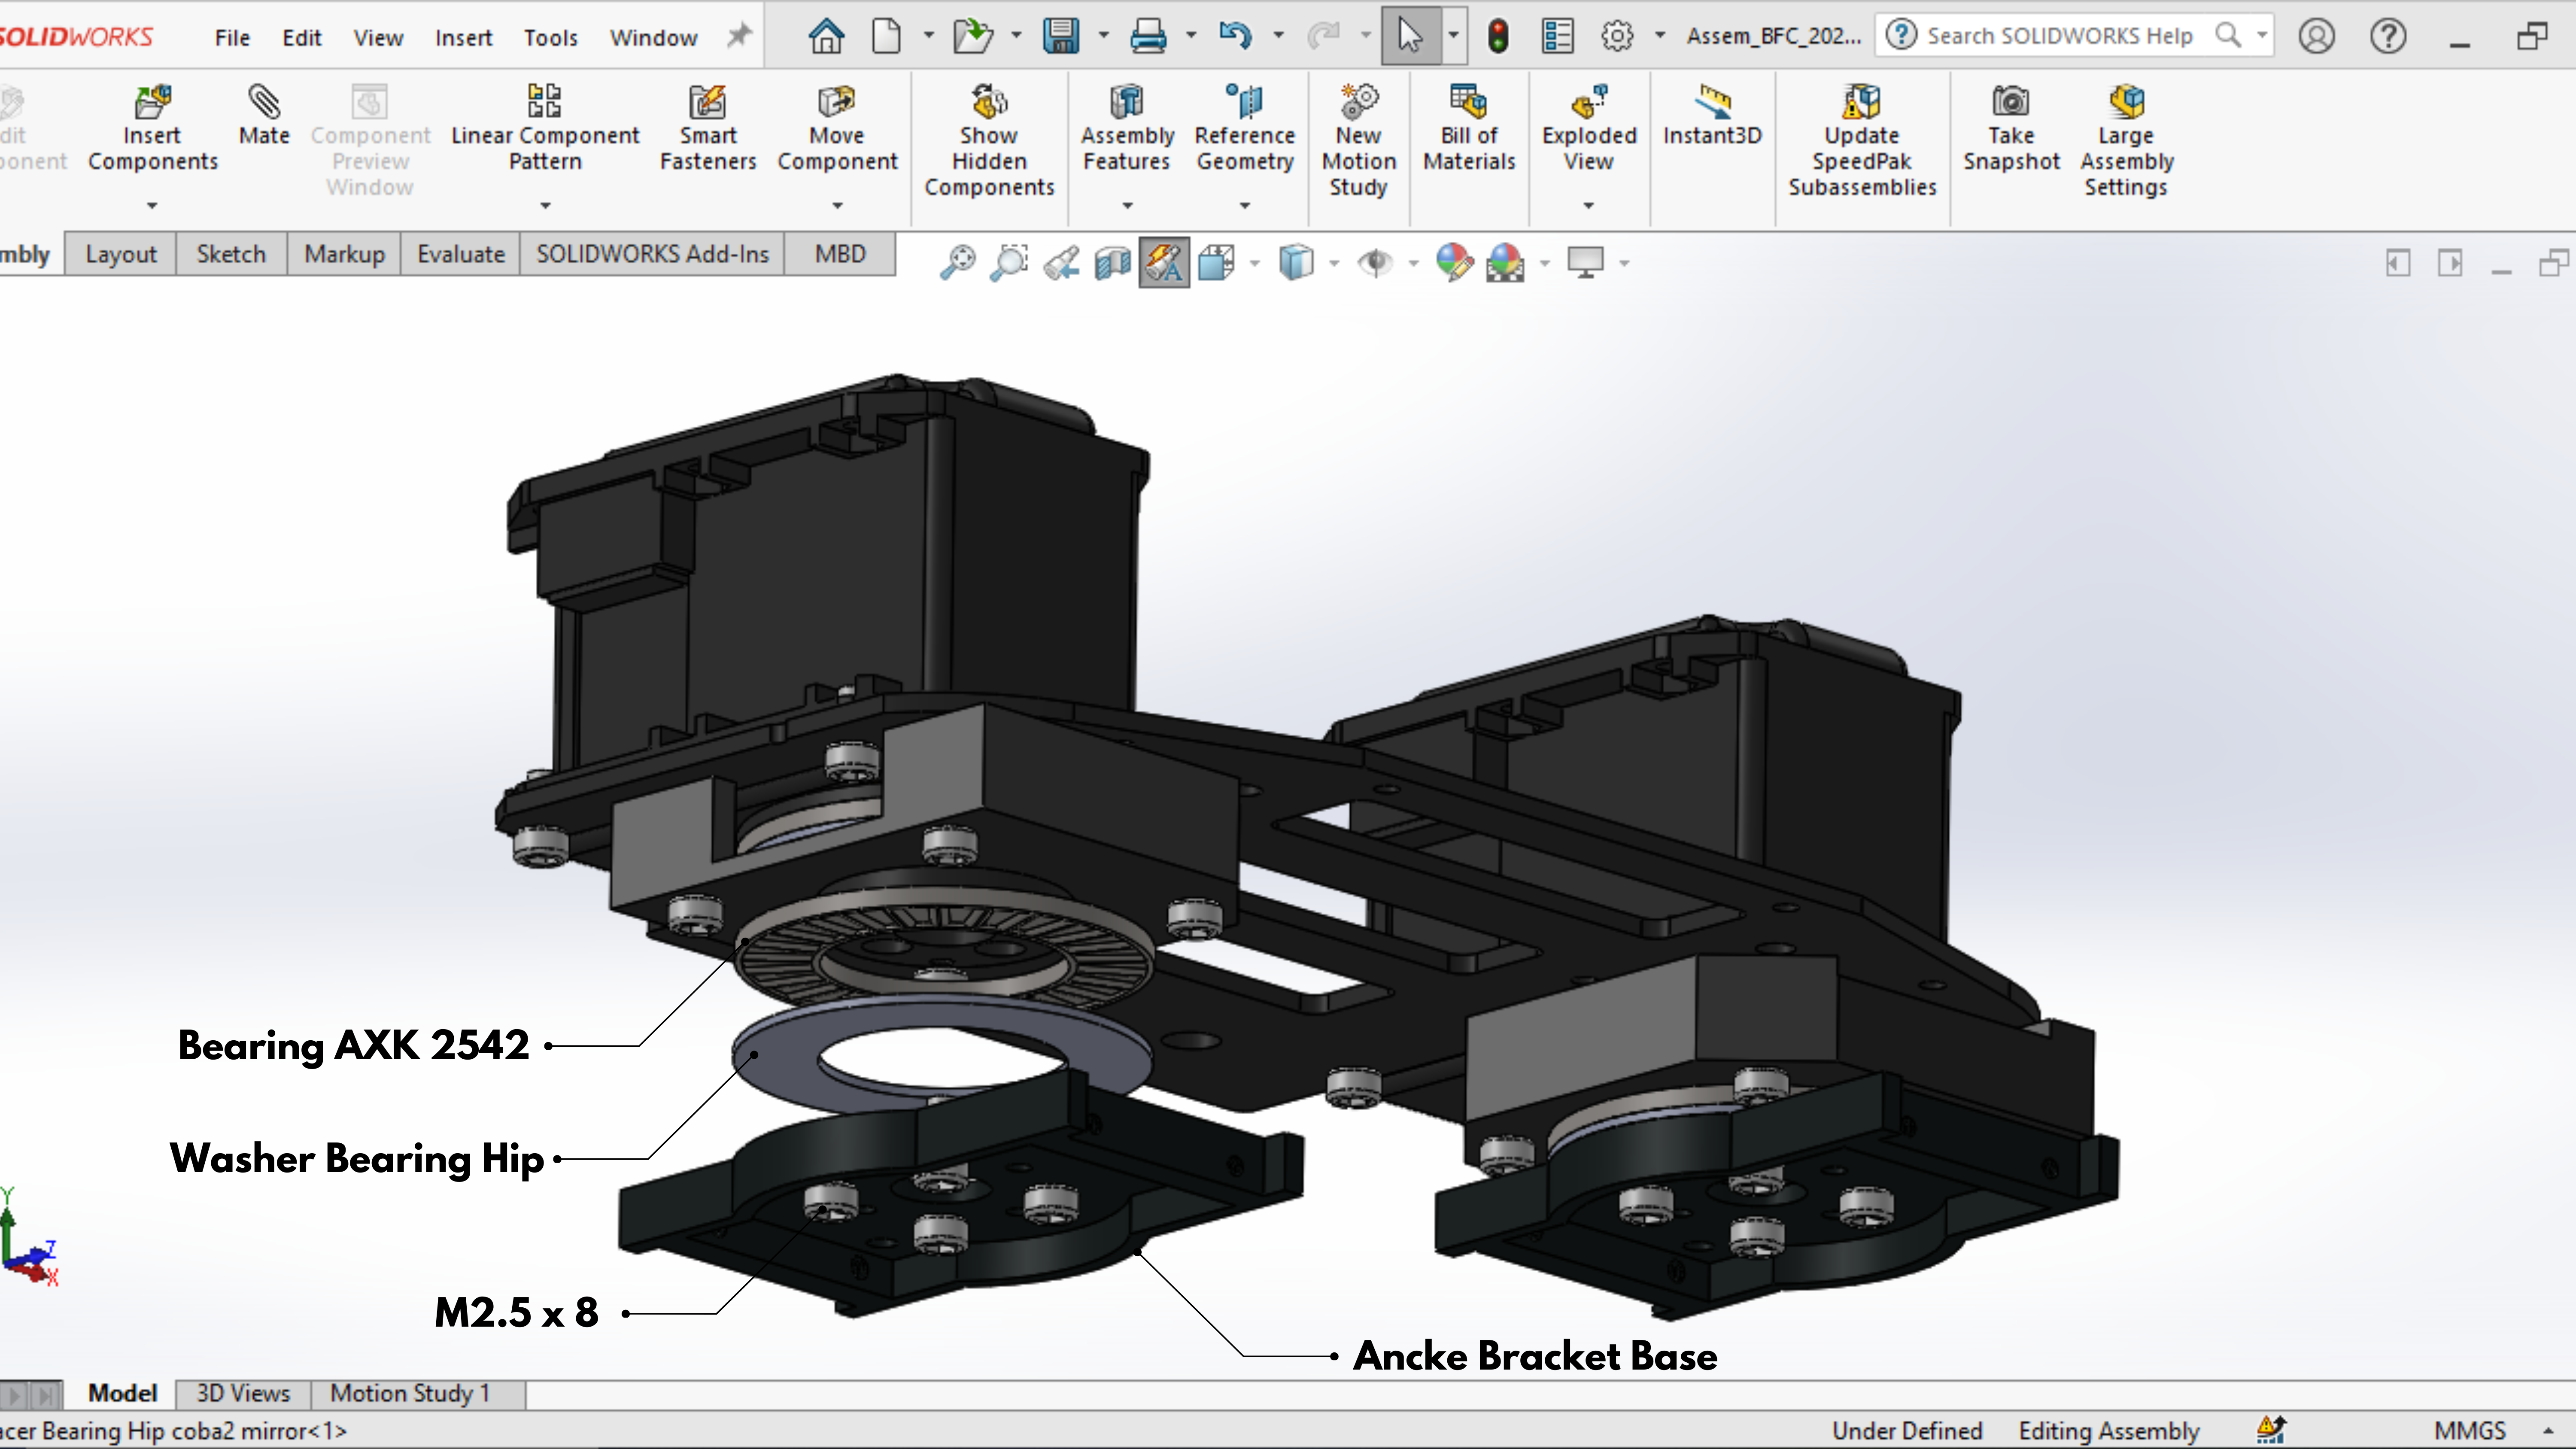The image size is (2576, 1449).
Task: Expand Exploded View dropdown arrow
Action: click(x=1589, y=206)
